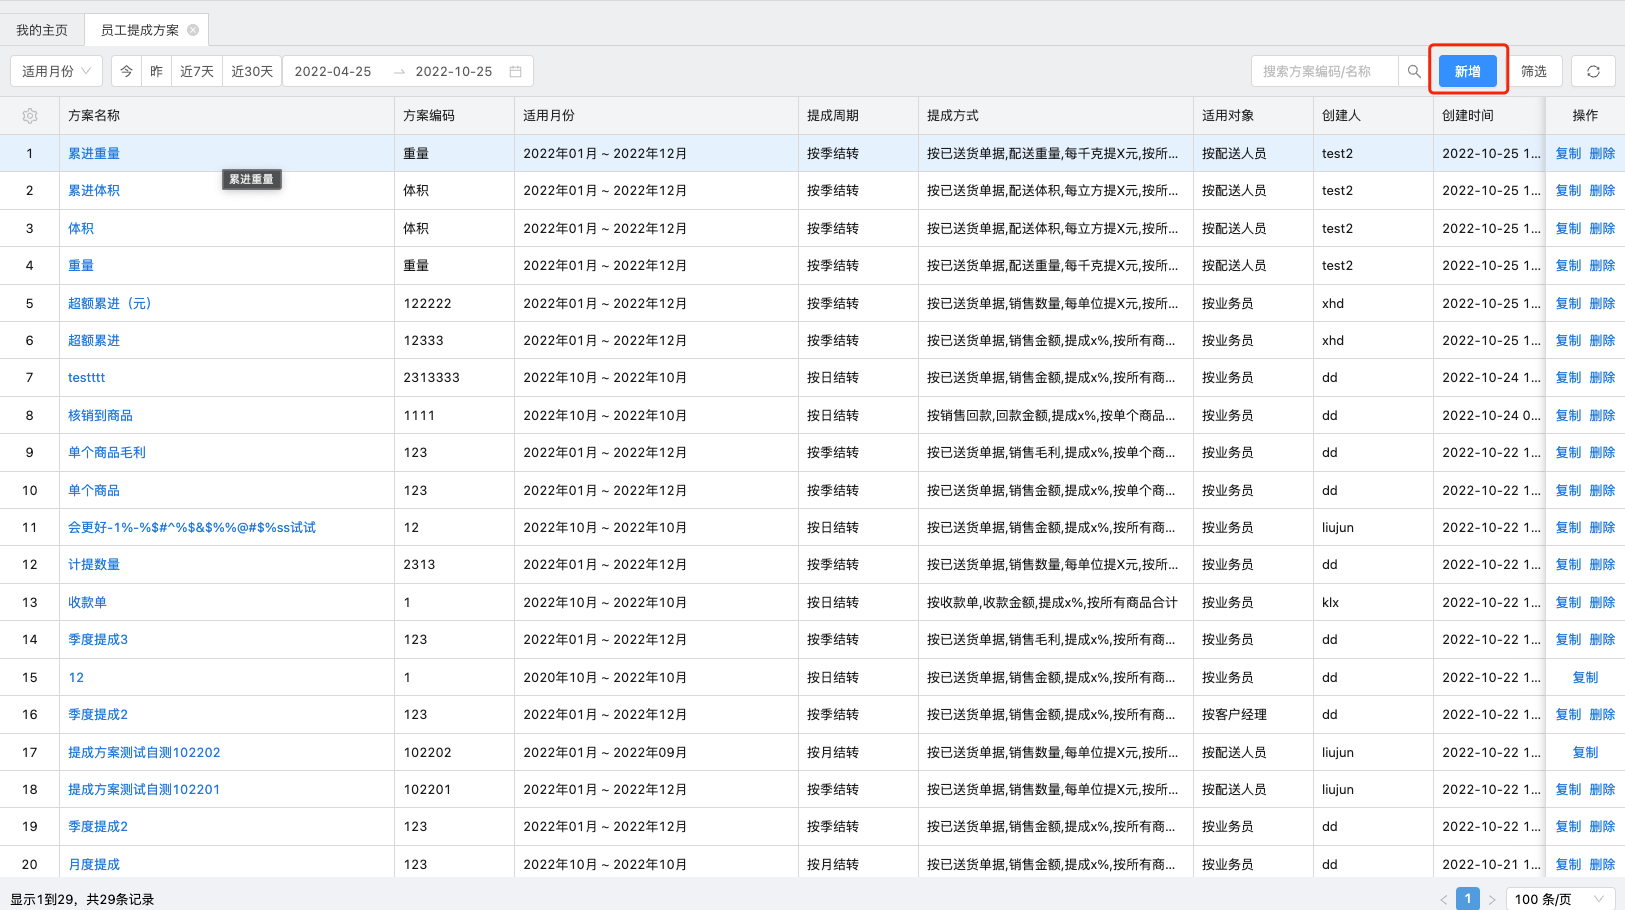Click the 创建时间 column header
This screenshot has height=910, width=1625.
[x=1489, y=116]
